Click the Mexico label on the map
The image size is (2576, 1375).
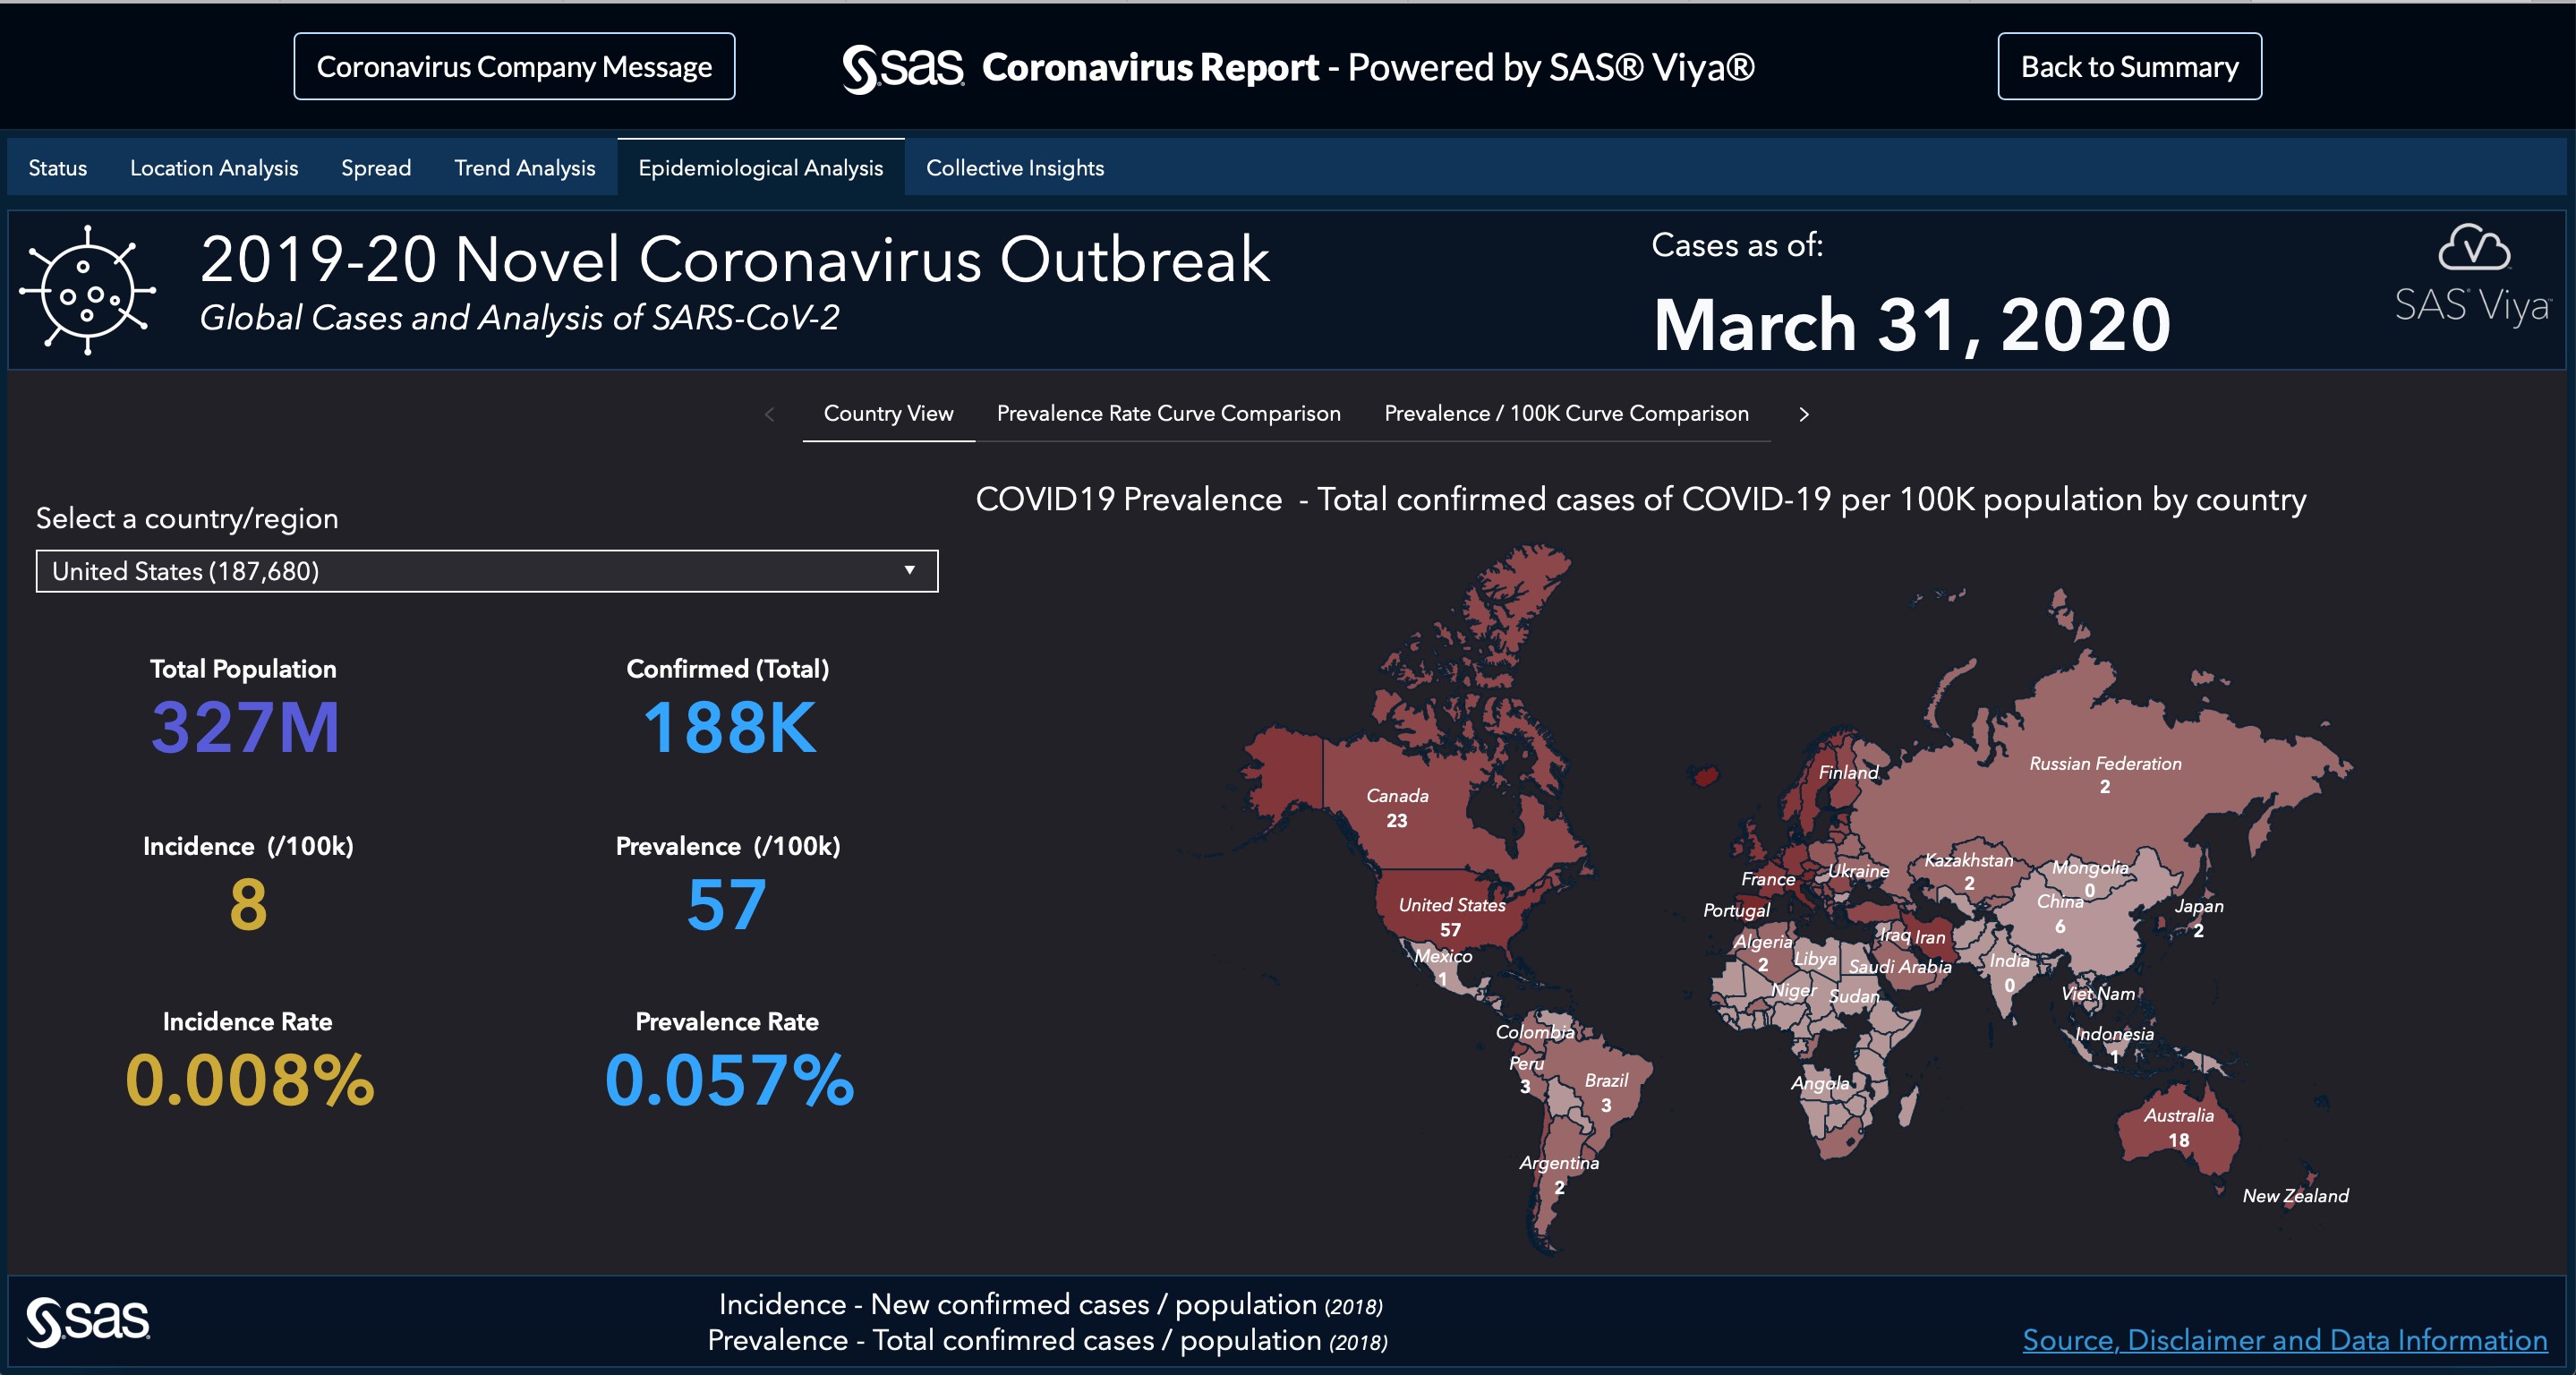1442,955
